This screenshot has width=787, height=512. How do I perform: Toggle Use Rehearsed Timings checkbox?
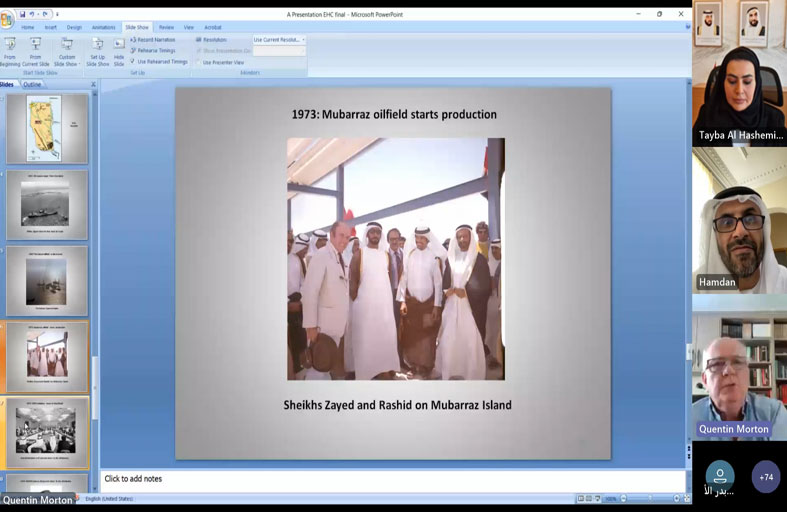click(134, 61)
